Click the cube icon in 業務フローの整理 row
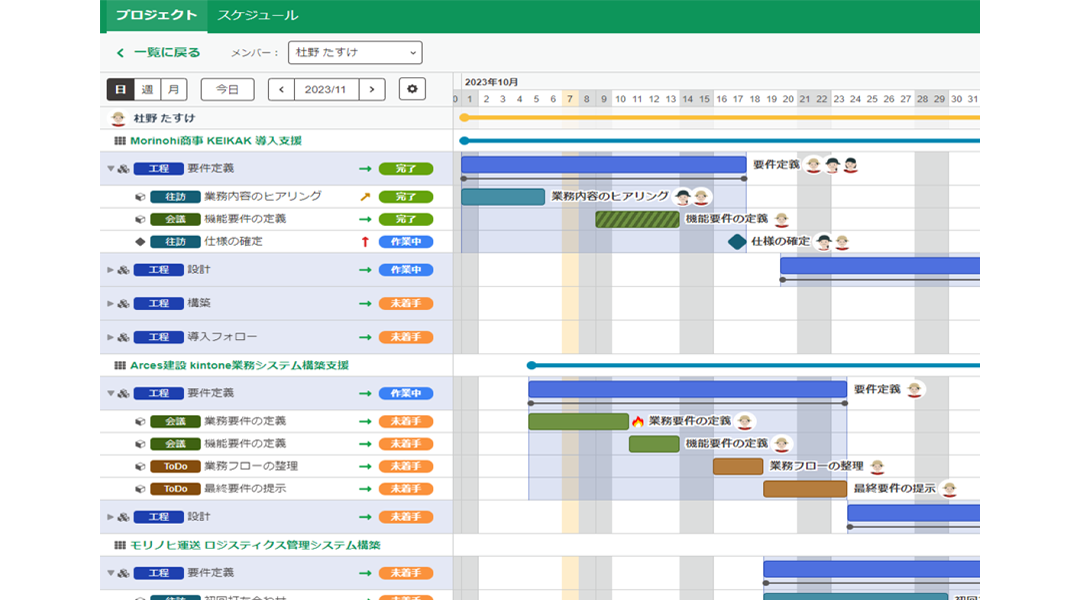 [x=140, y=466]
